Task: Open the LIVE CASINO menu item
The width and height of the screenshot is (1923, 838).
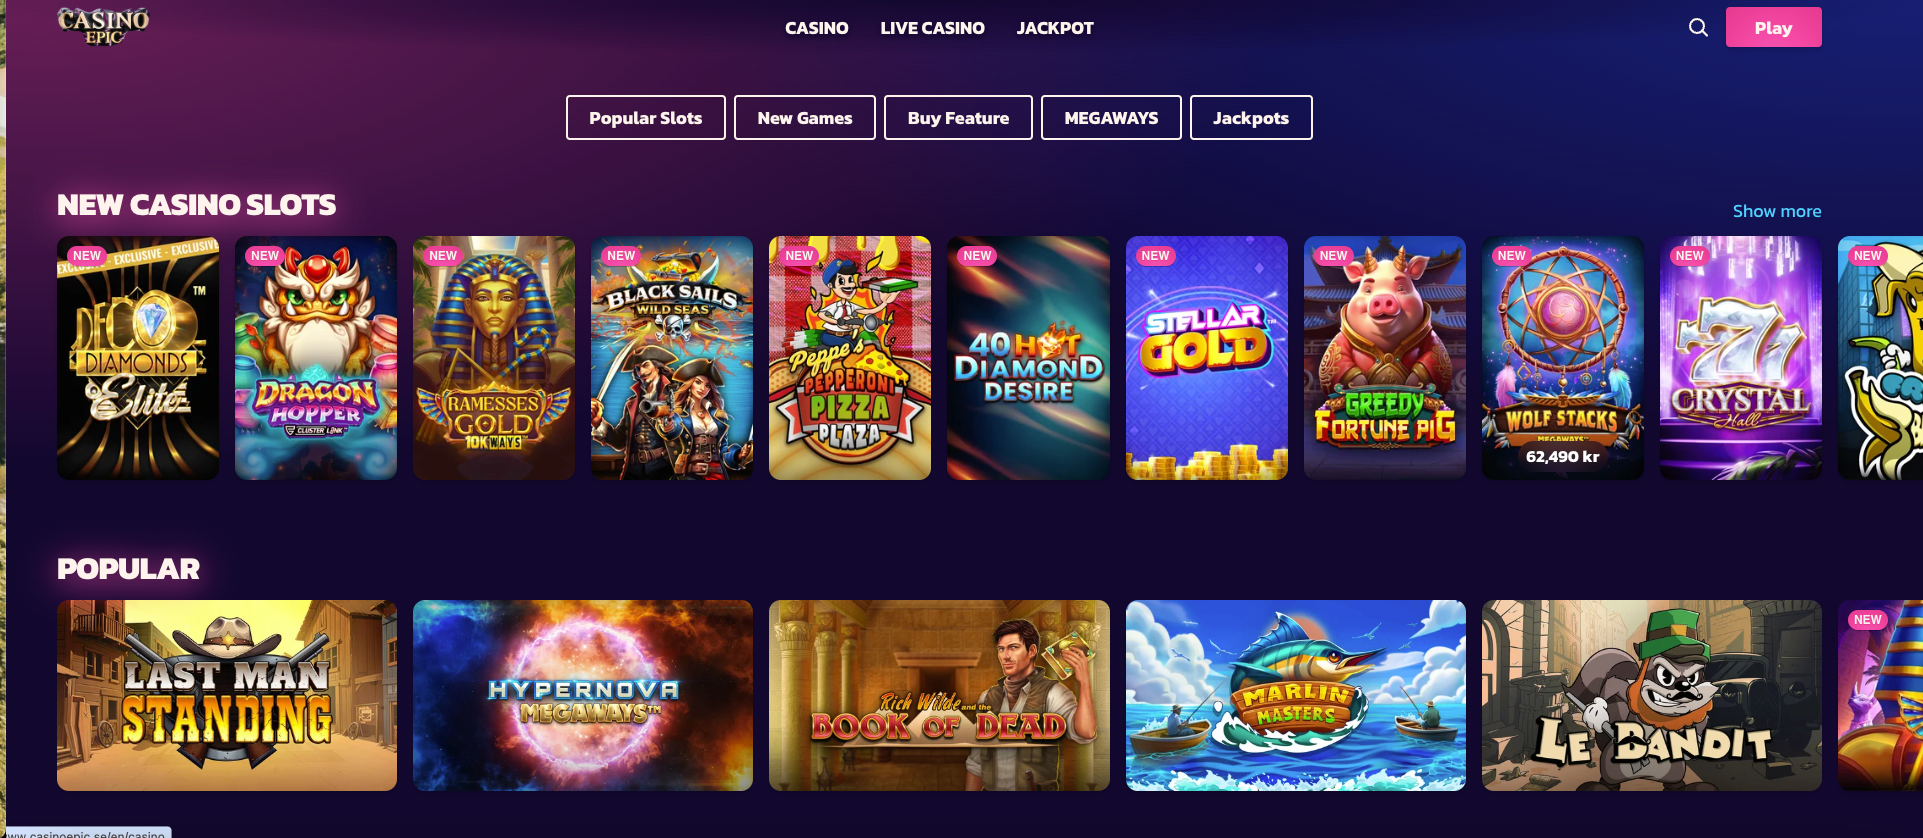Action: pyautogui.click(x=932, y=28)
